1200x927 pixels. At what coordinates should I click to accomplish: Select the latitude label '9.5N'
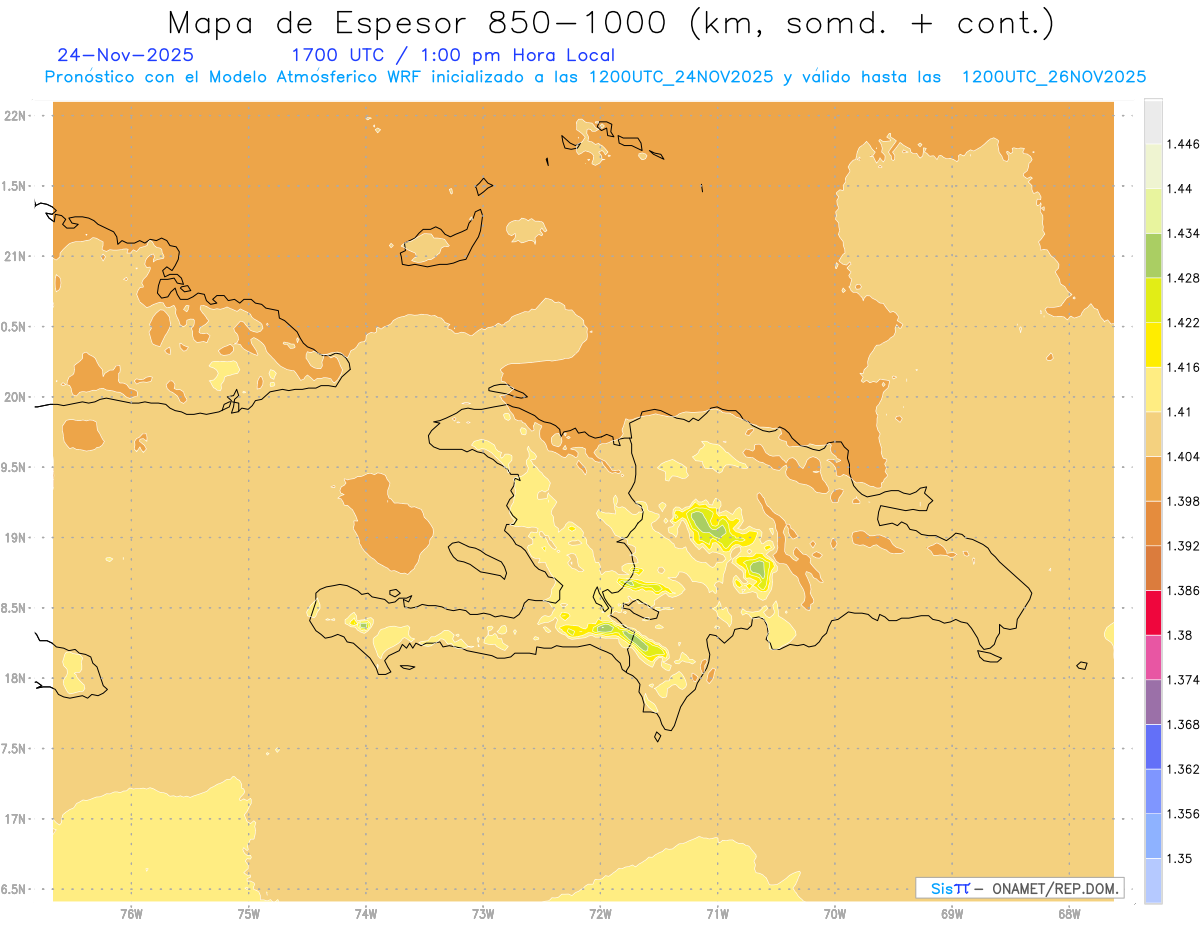14,467
